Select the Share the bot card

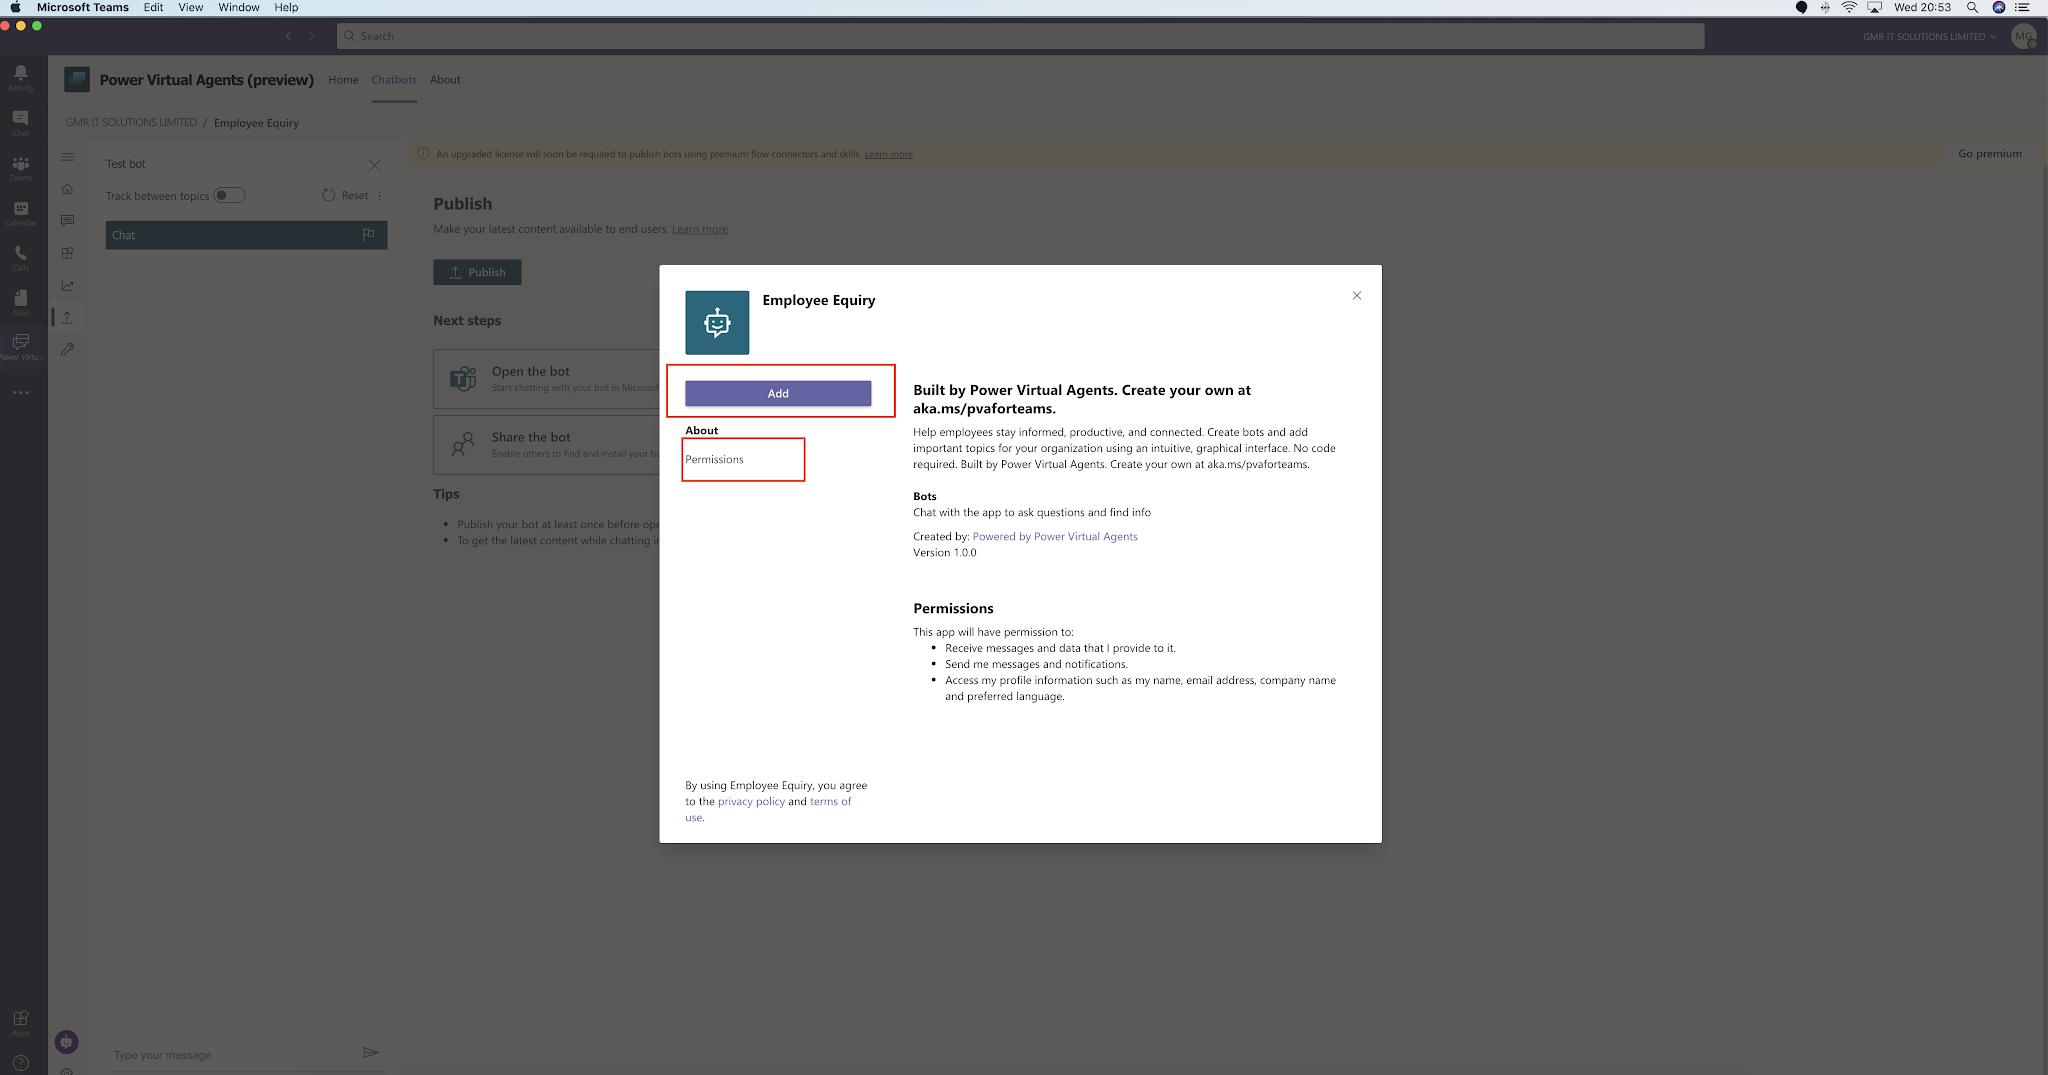(x=546, y=445)
